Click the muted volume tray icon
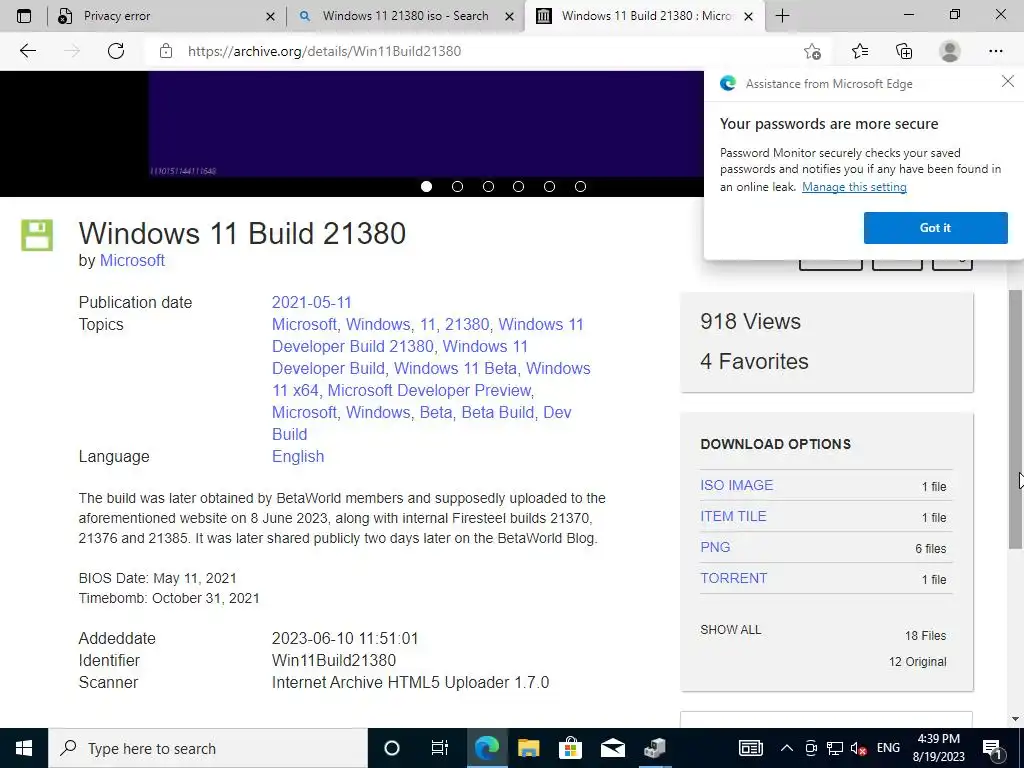 click(859, 748)
